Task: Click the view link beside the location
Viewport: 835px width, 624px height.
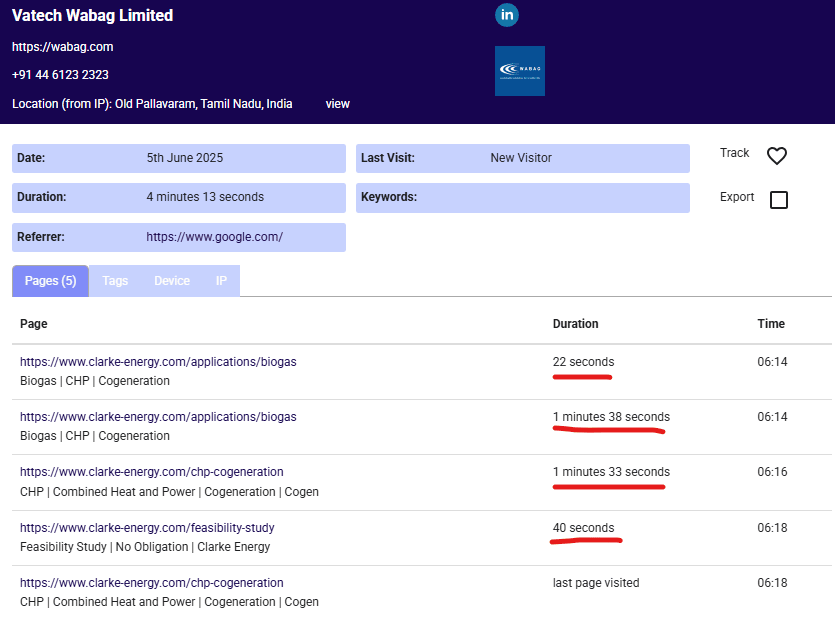Action: click(x=338, y=104)
